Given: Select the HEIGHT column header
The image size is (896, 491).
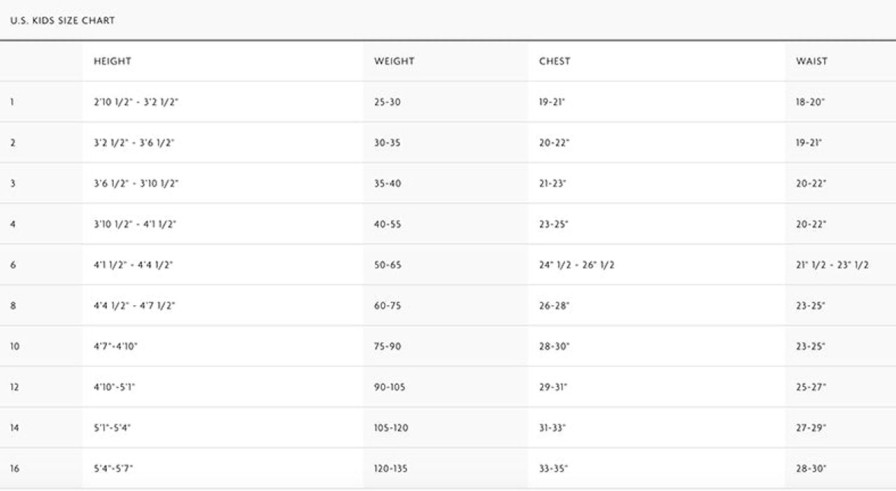Looking at the screenshot, I should pyautogui.click(x=112, y=61).
